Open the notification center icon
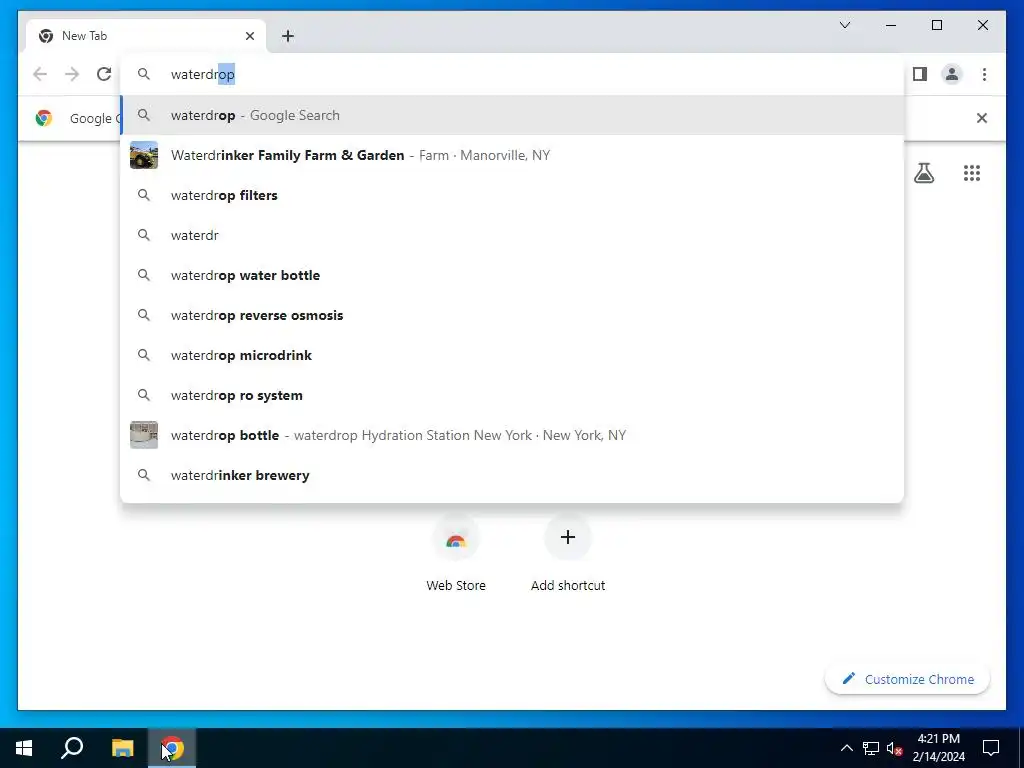 (991, 748)
